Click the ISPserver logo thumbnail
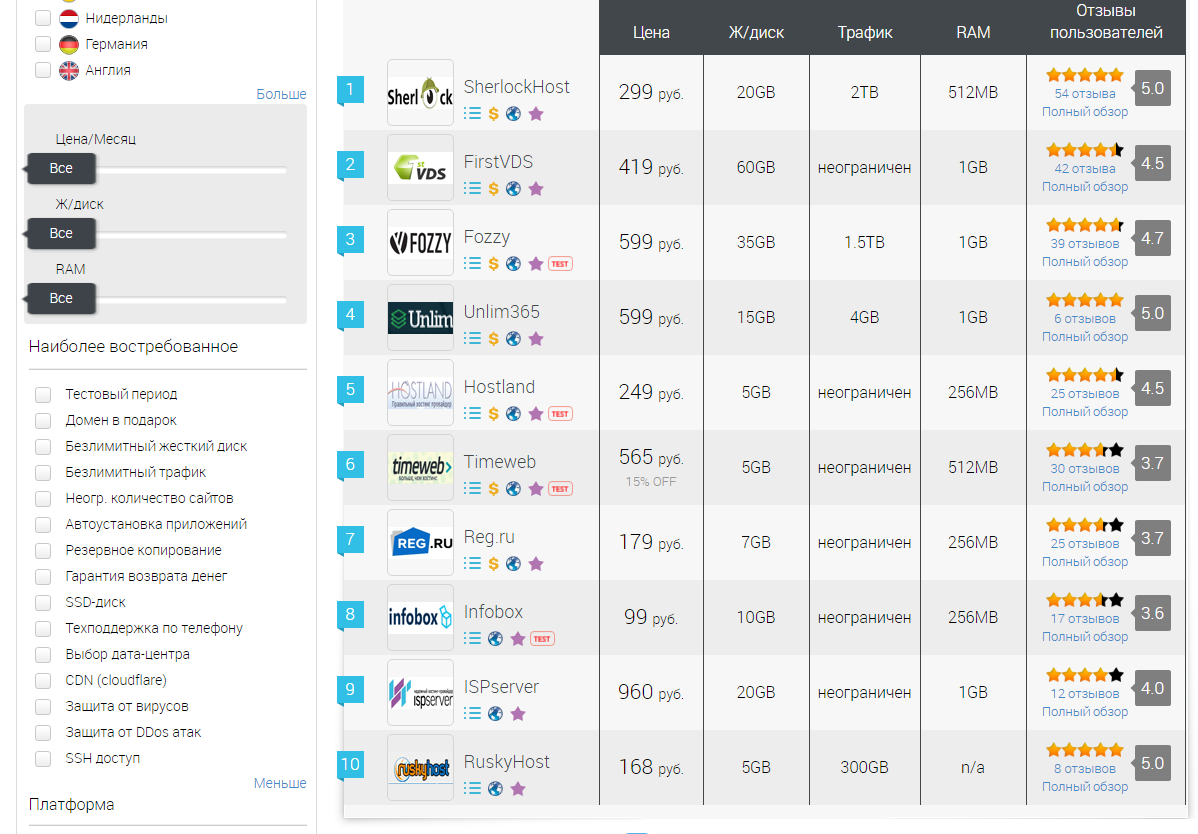This screenshot has height=834, width=1198. click(x=420, y=692)
